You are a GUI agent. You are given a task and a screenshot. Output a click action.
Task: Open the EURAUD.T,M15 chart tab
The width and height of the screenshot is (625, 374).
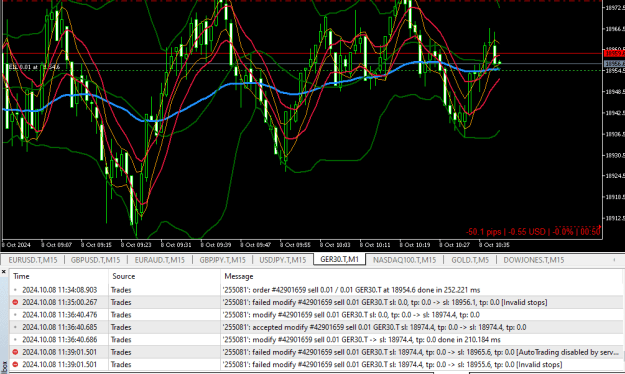159,260
